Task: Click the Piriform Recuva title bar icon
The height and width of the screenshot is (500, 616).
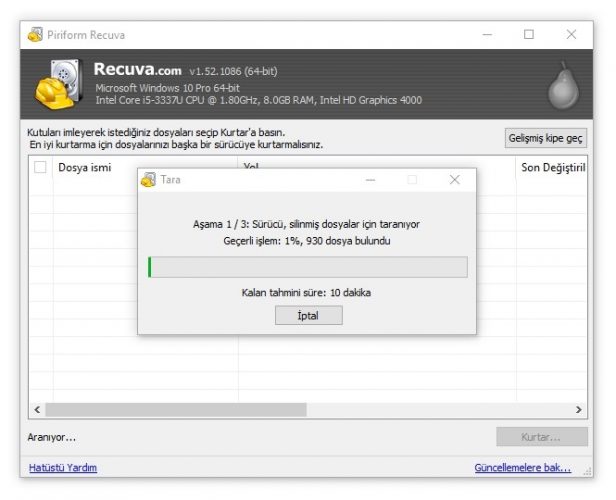Action: coord(35,35)
